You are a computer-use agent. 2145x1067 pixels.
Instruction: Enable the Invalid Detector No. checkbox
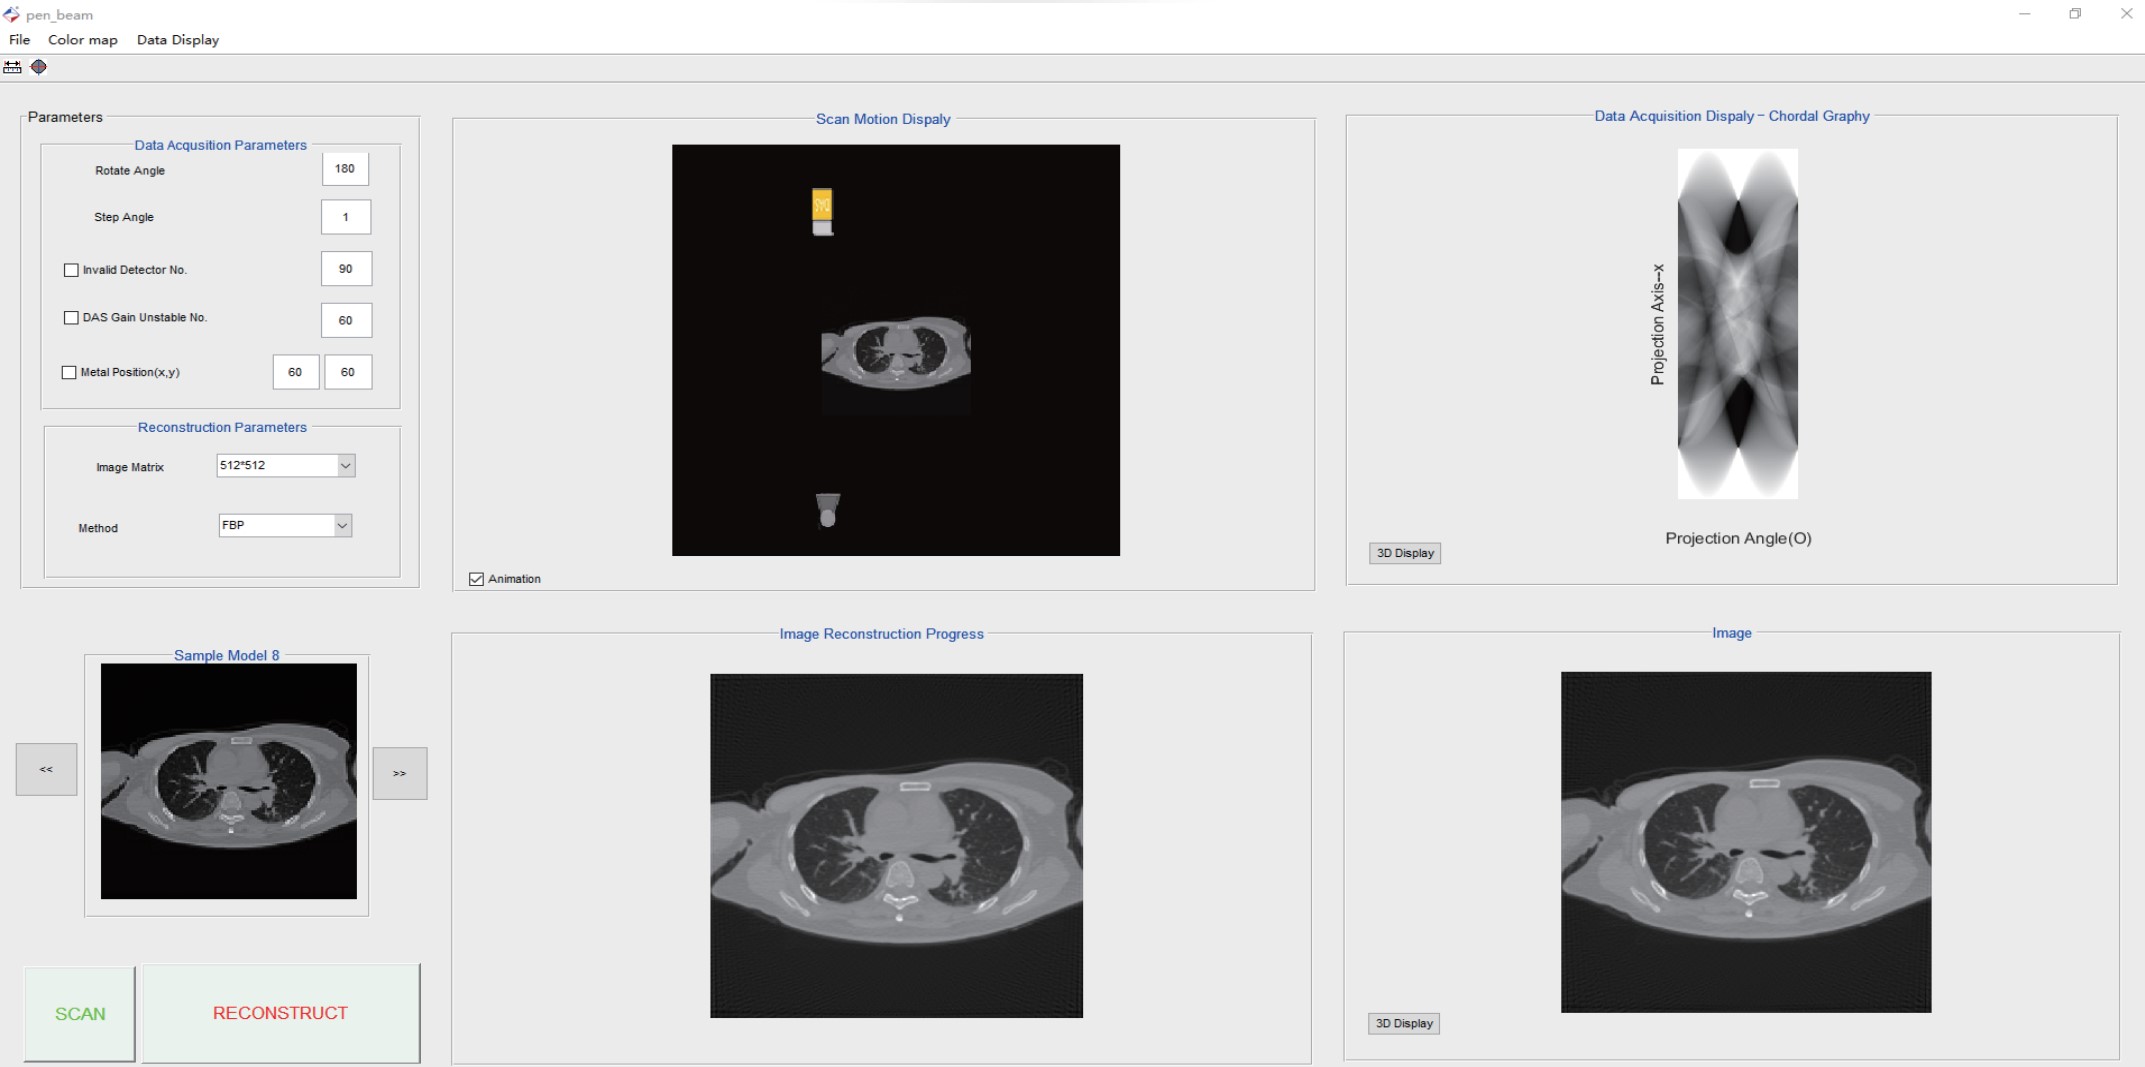tap(71, 270)
